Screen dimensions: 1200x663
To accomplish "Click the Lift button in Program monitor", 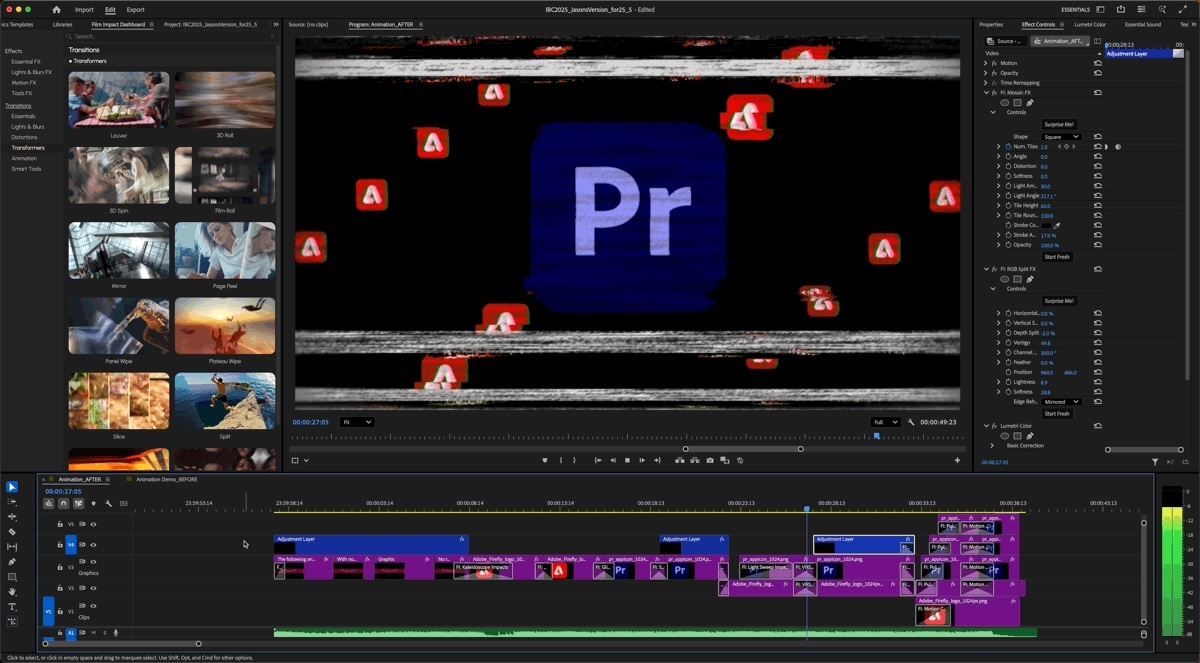I will 680,460.
